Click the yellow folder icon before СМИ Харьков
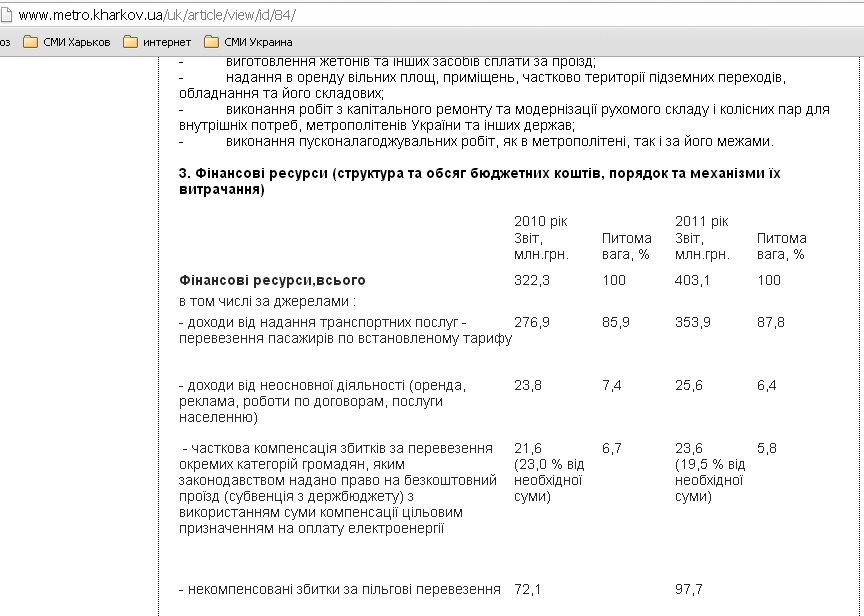 [x=28, y=42]
